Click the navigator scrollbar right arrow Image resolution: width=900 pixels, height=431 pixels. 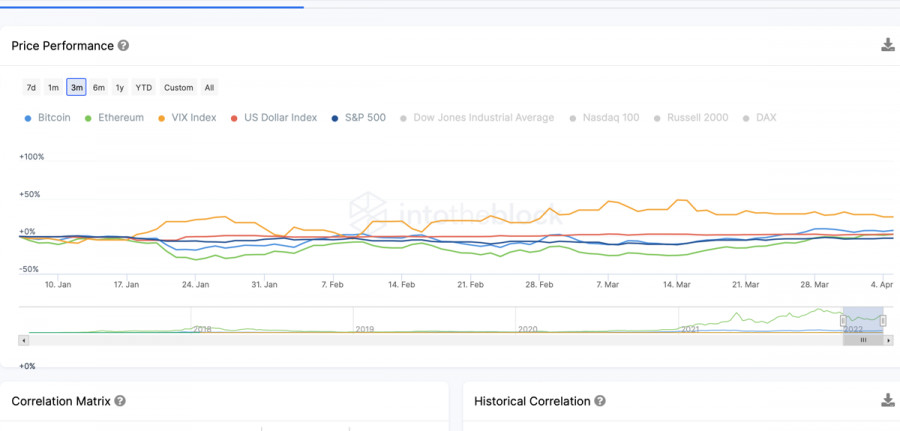click(x=889, y=340)
